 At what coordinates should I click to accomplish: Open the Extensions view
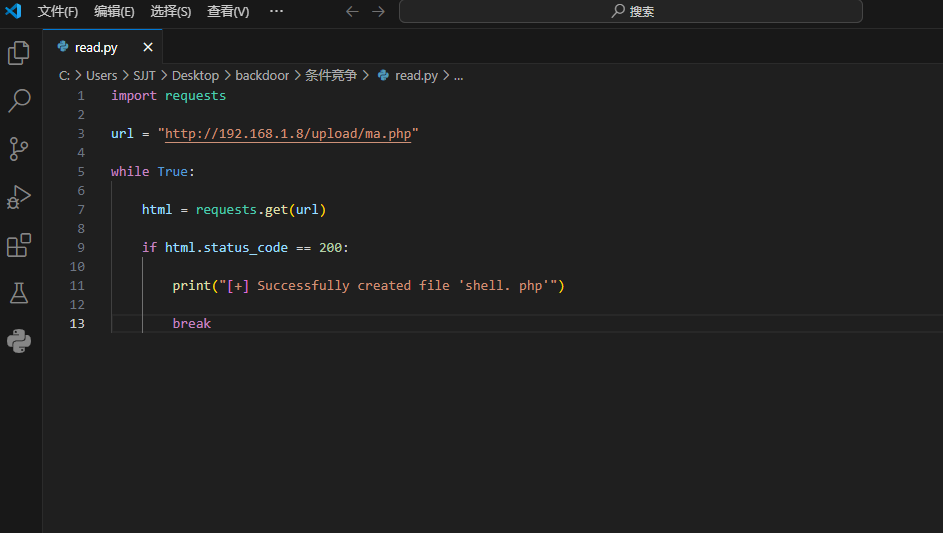pyautogui.click(x=19, y=245)
